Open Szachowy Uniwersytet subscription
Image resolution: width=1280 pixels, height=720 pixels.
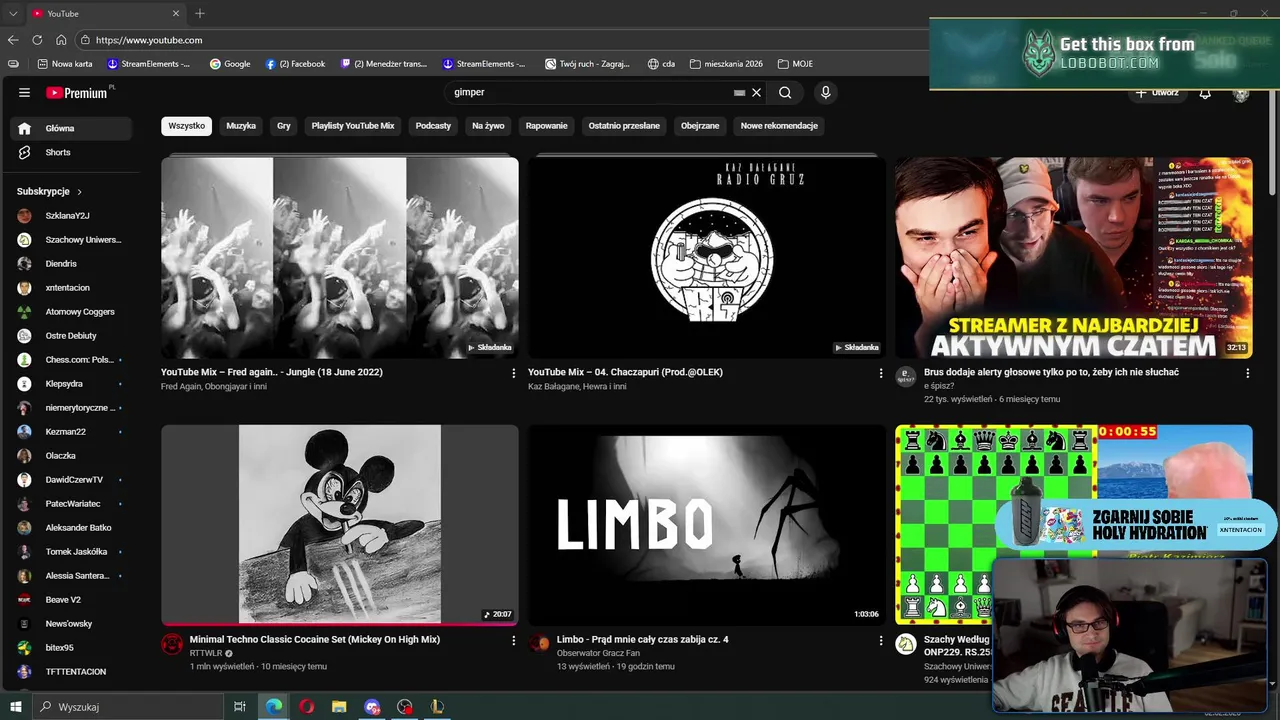point(71,240)
